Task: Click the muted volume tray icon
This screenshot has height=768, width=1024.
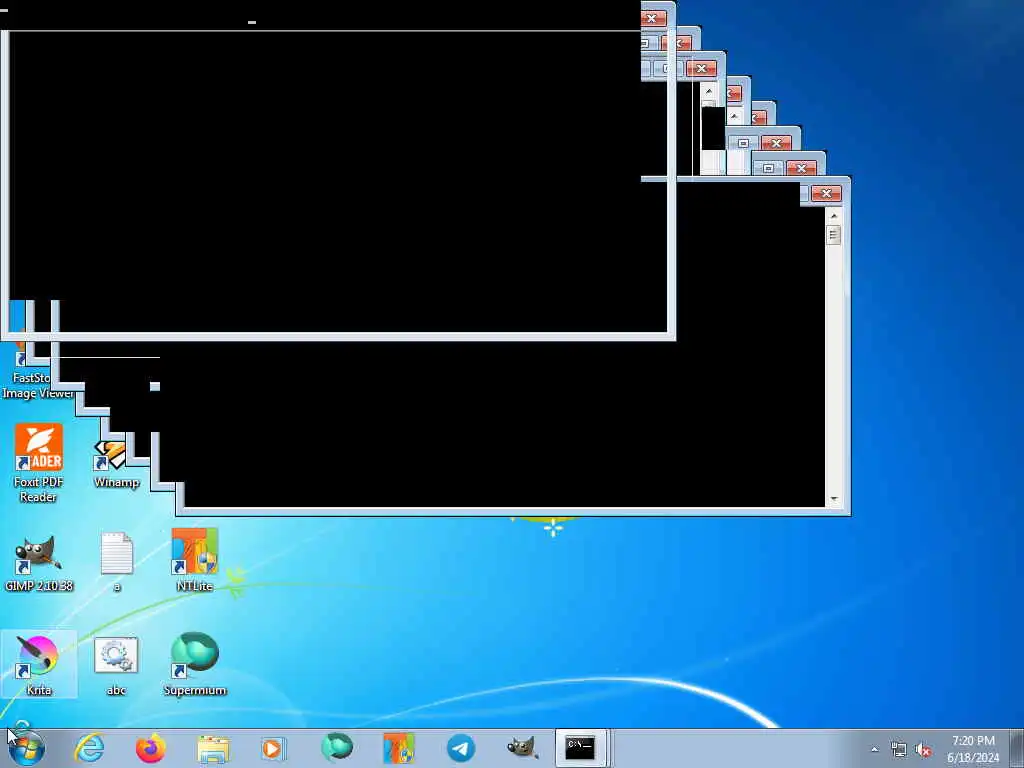Action: point(923,750)
